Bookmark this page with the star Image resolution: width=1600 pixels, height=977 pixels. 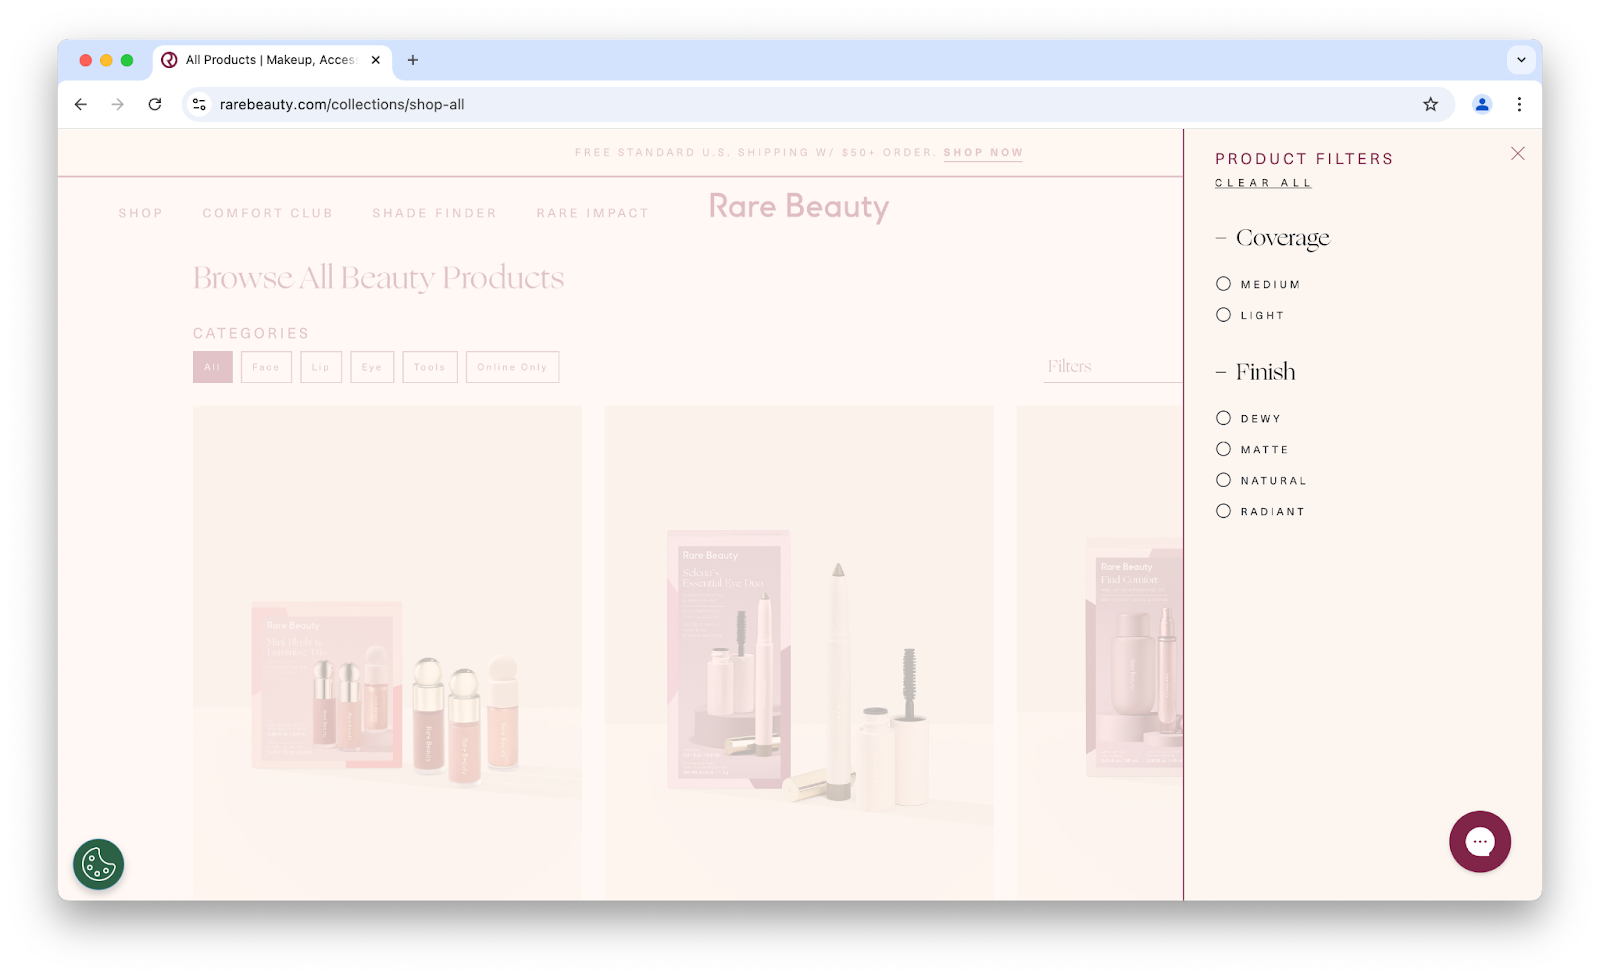(1430, 104)
